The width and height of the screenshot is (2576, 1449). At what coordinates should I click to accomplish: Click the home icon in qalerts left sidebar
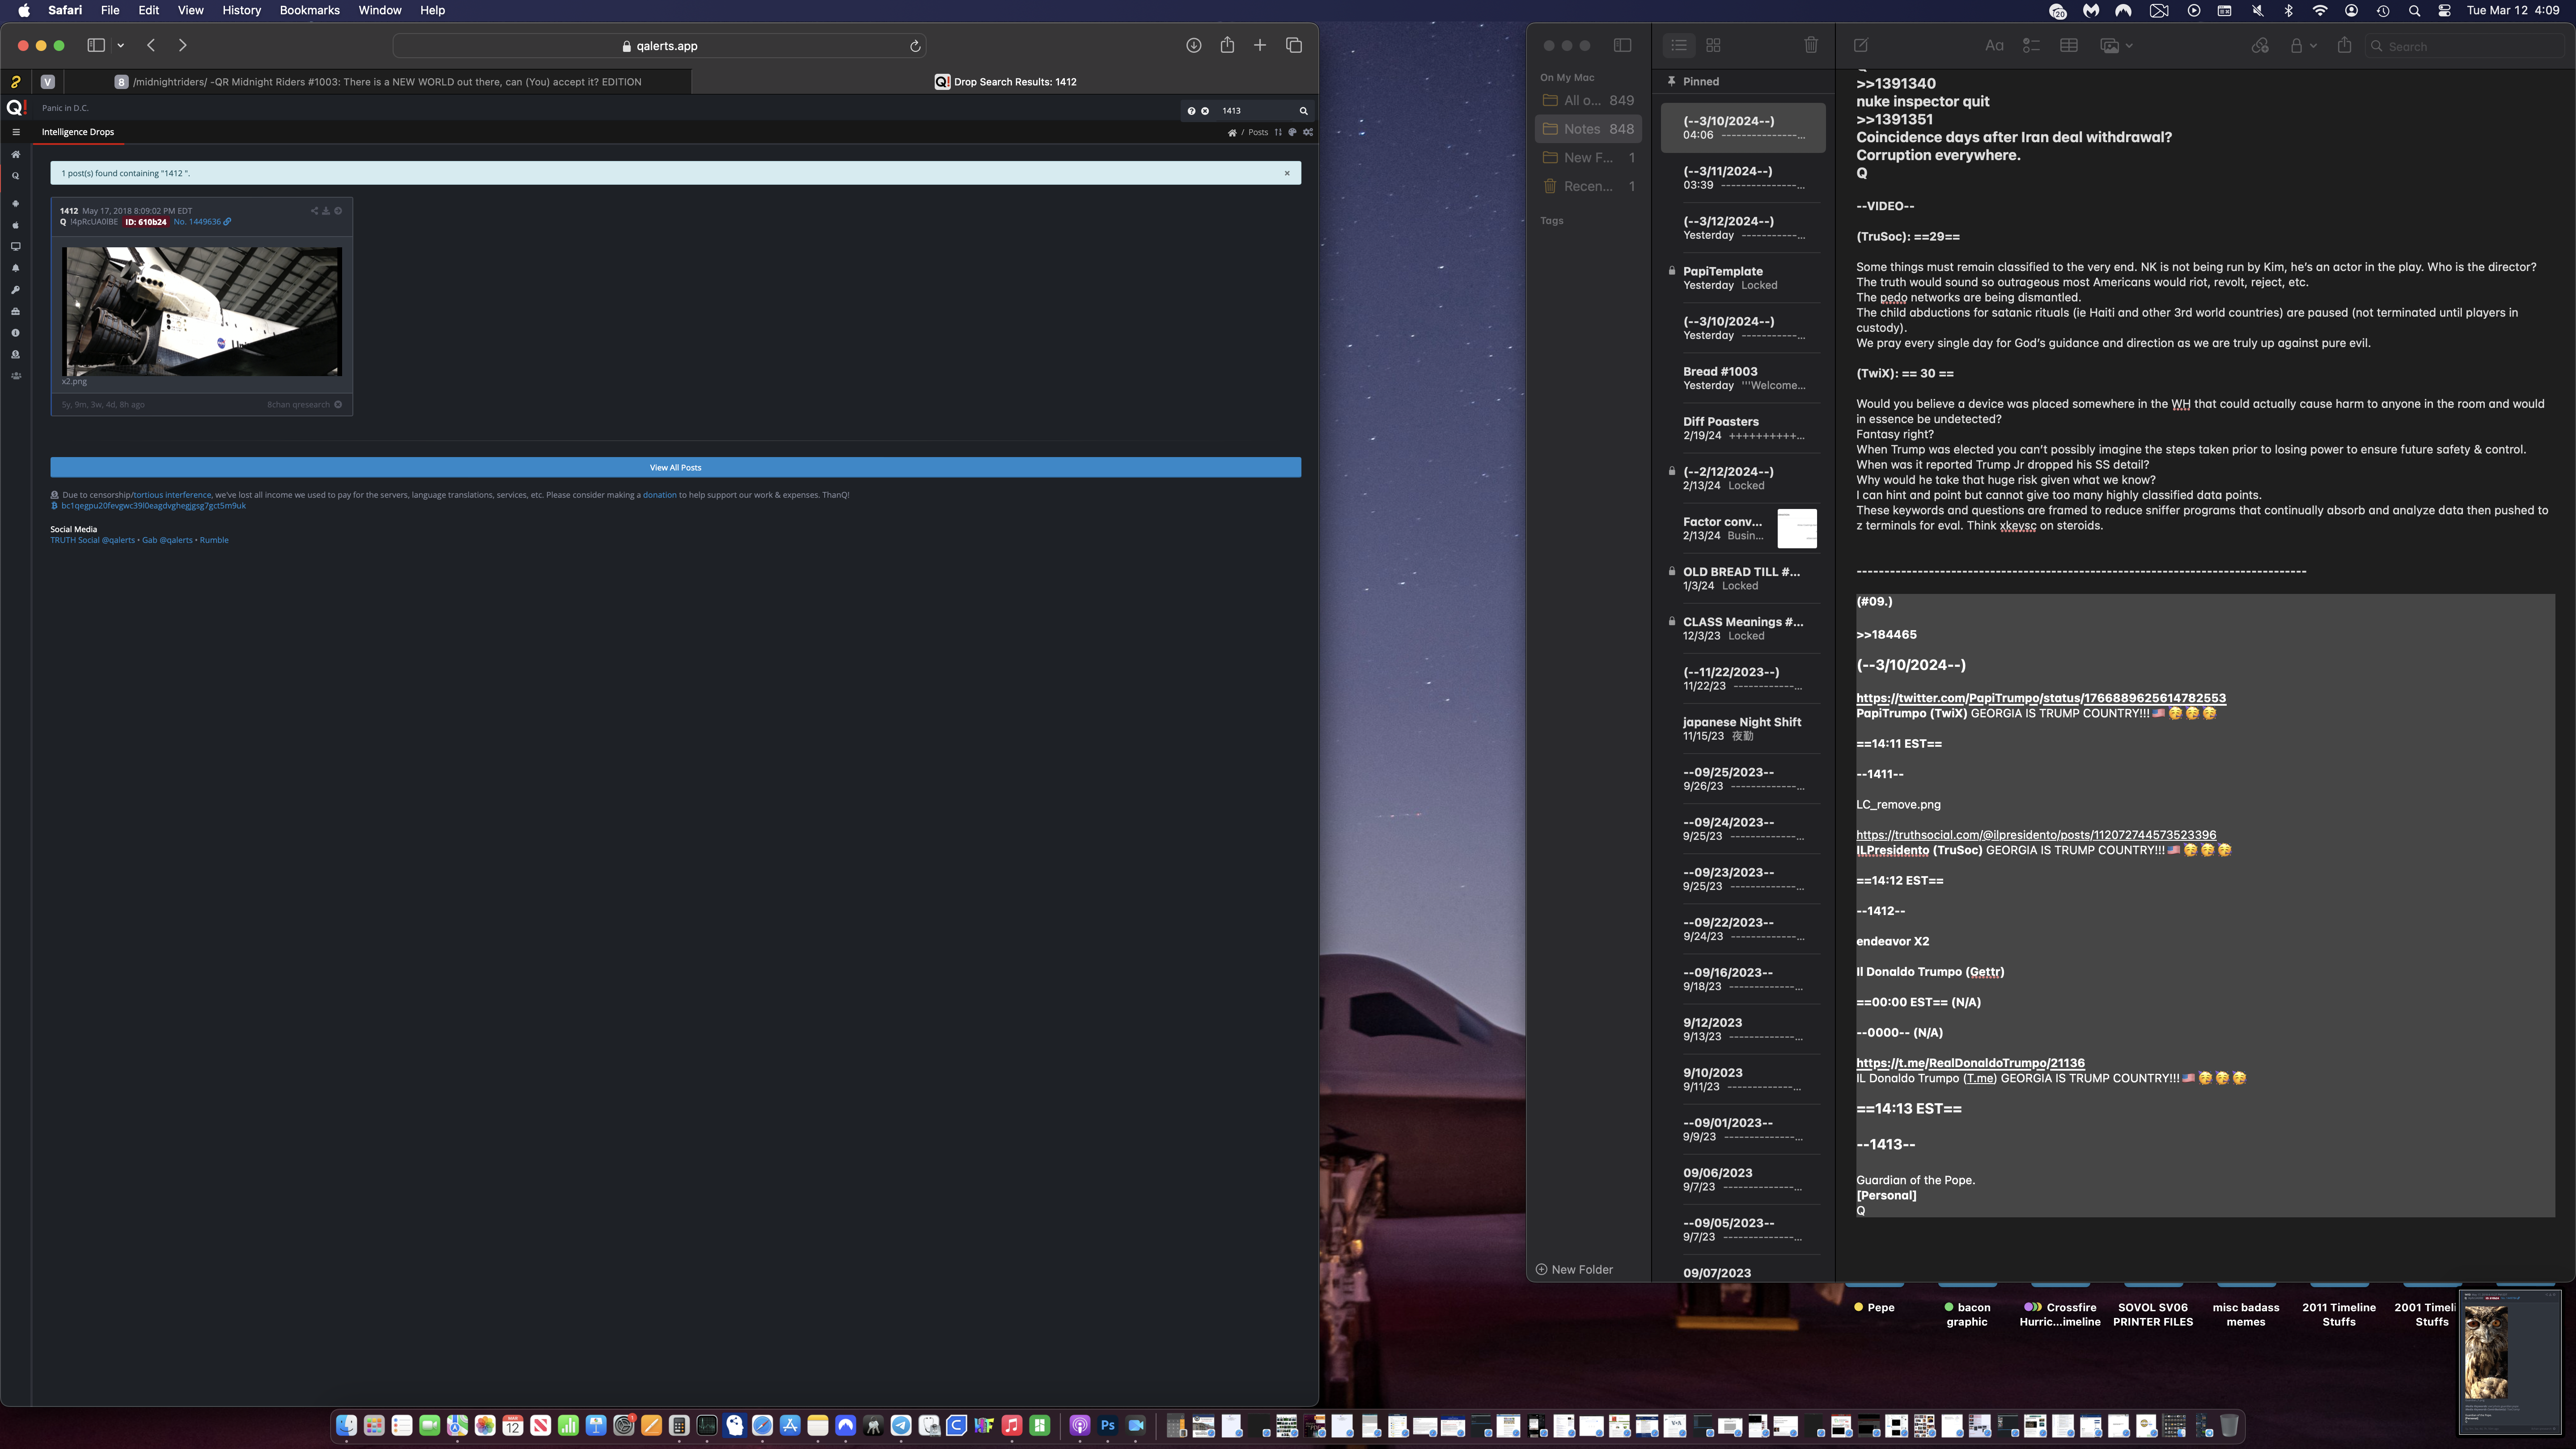tap(15, 154)
